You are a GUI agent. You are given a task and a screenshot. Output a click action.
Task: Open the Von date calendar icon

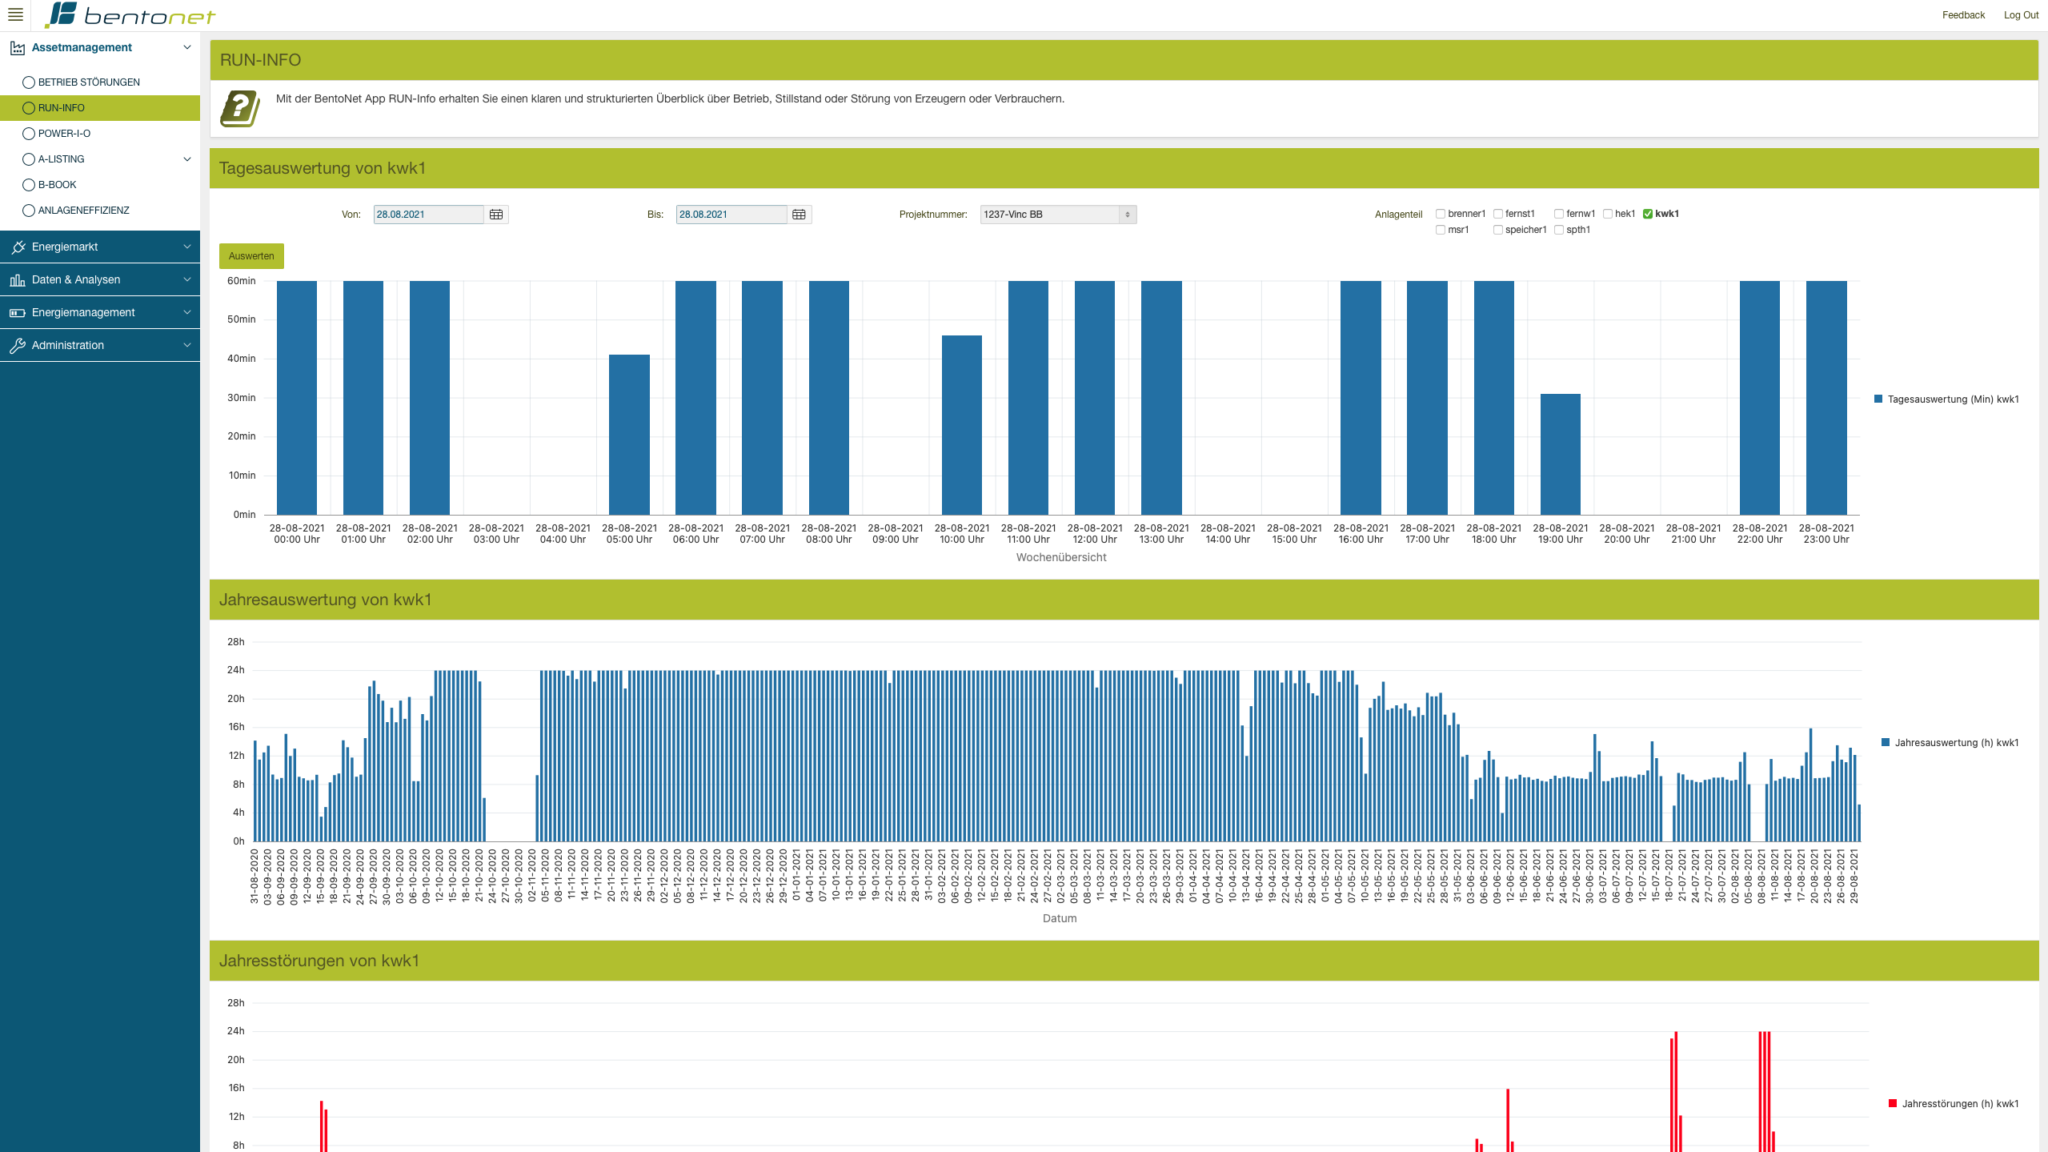(x=496, y=214)
